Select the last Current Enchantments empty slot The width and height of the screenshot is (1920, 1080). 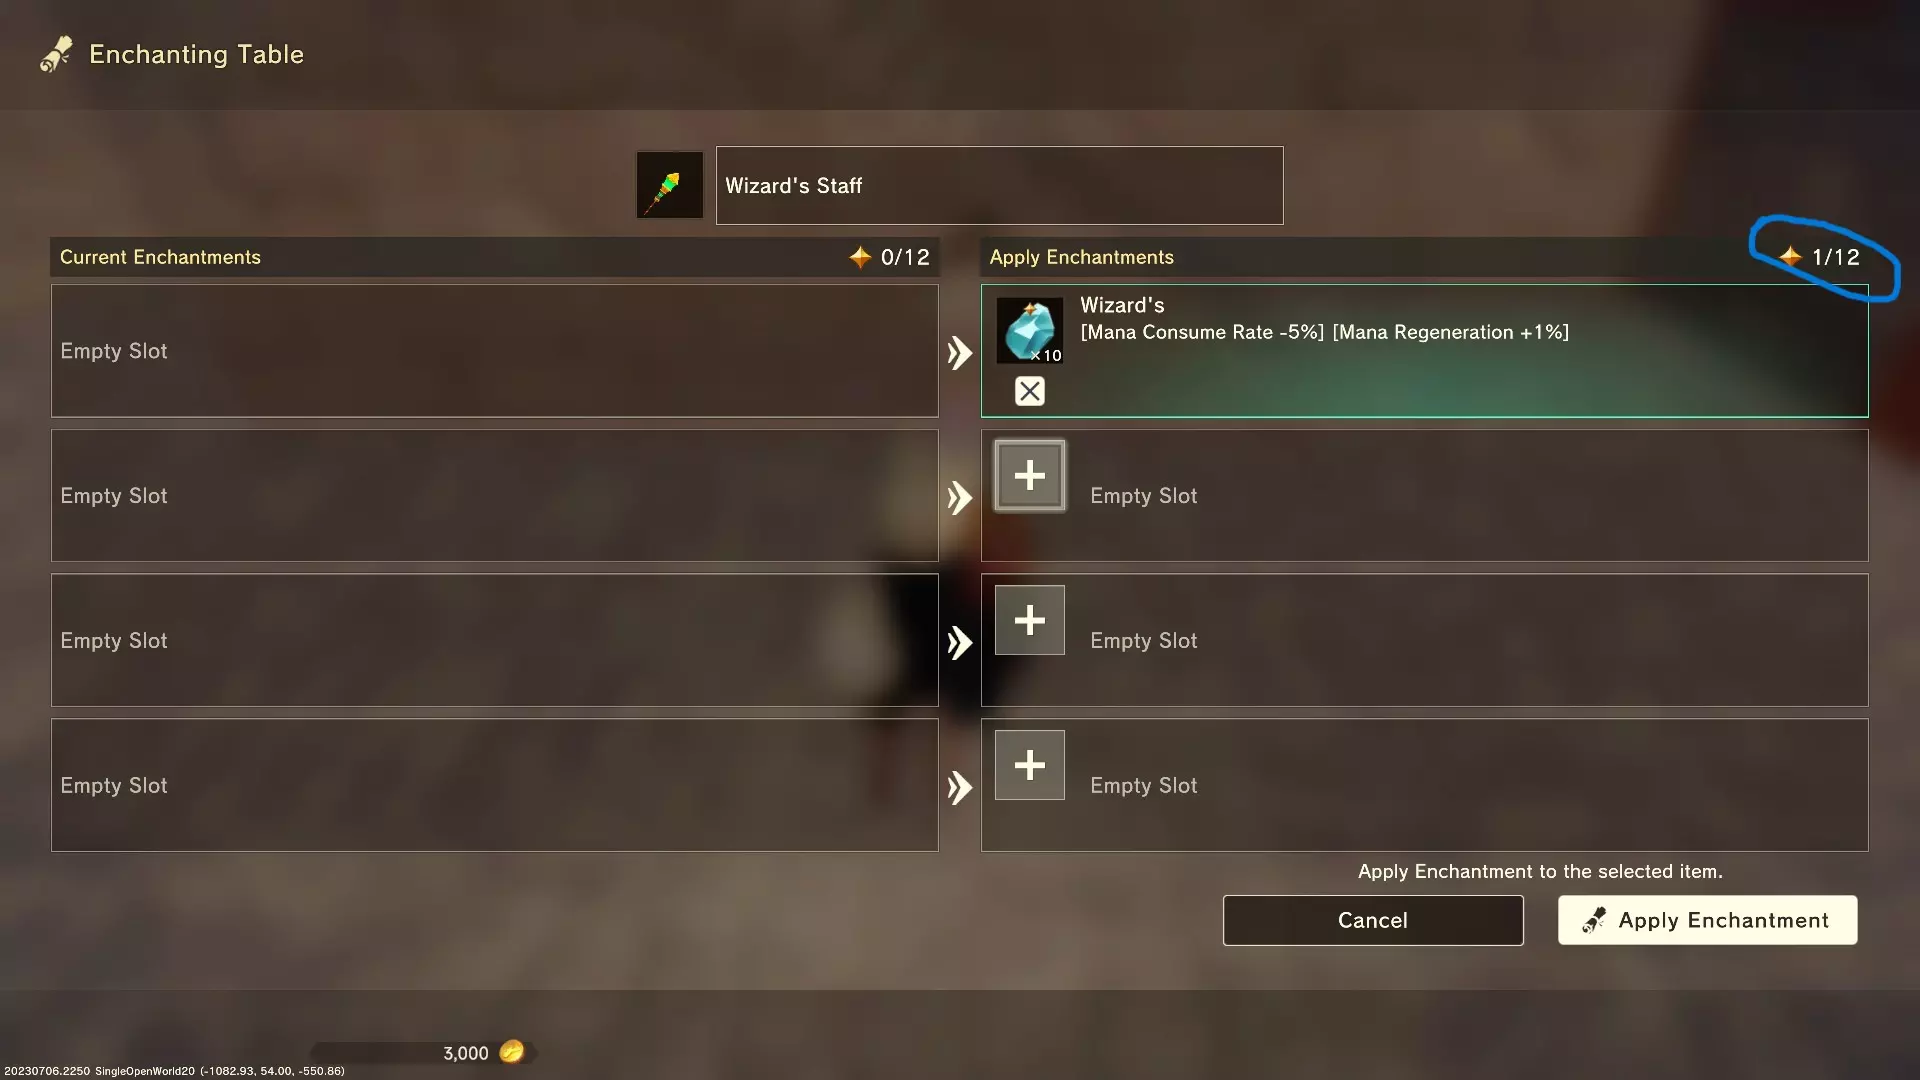coord(495,785)
